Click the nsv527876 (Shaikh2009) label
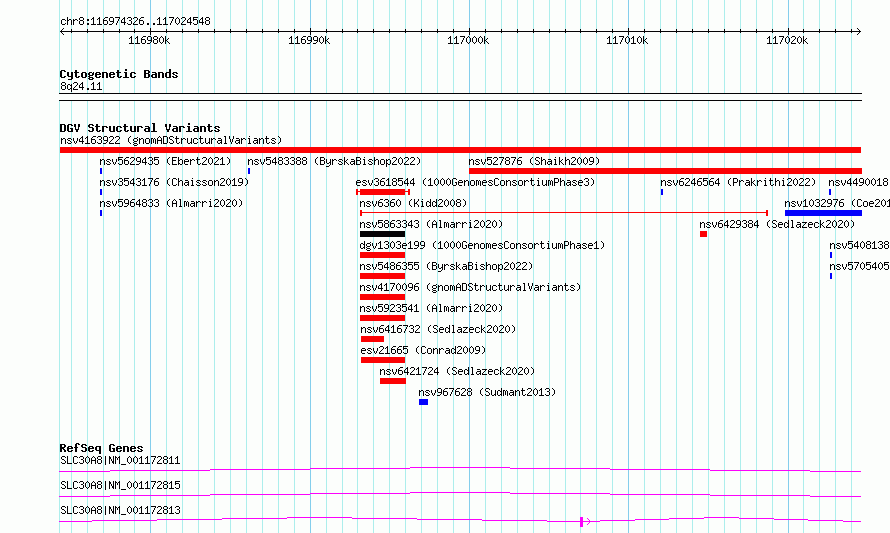The width and height of the screenshot is (890, 533). click(534, 161)
